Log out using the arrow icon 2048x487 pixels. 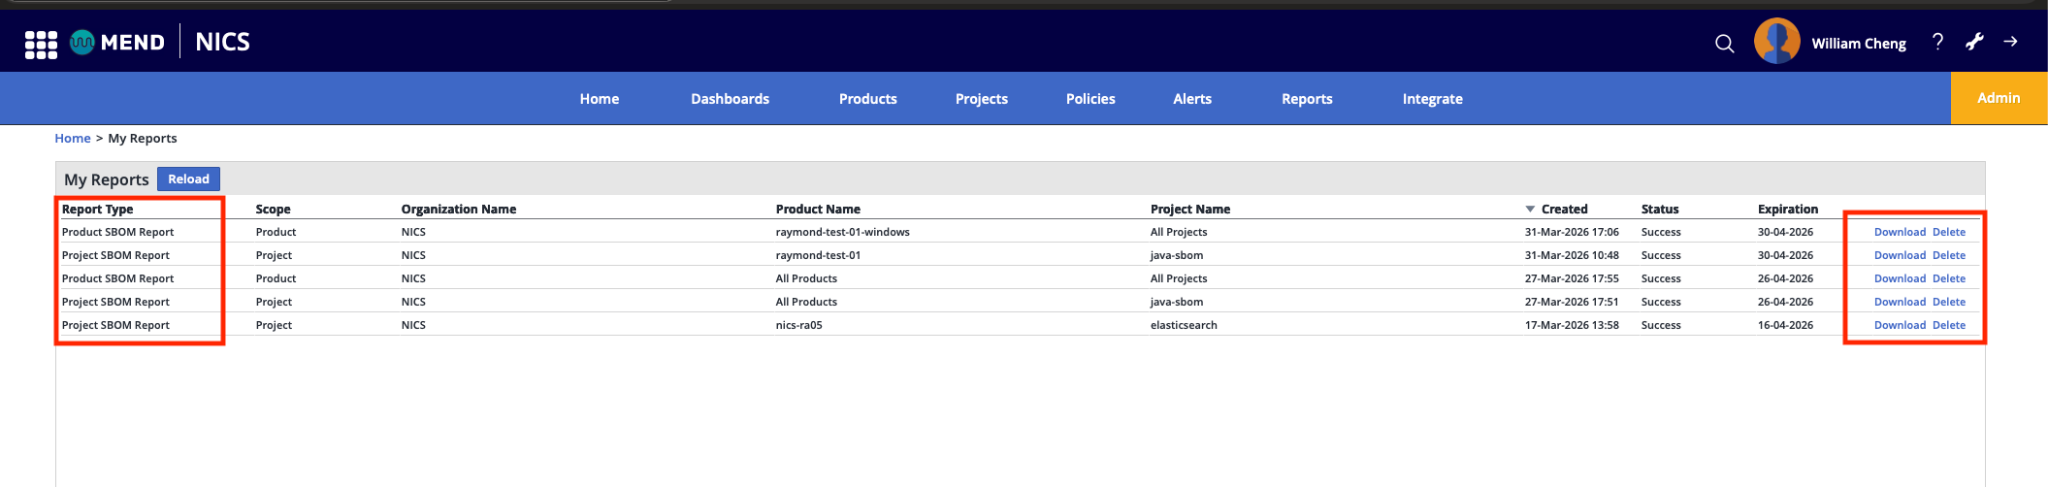point(2011,42)
